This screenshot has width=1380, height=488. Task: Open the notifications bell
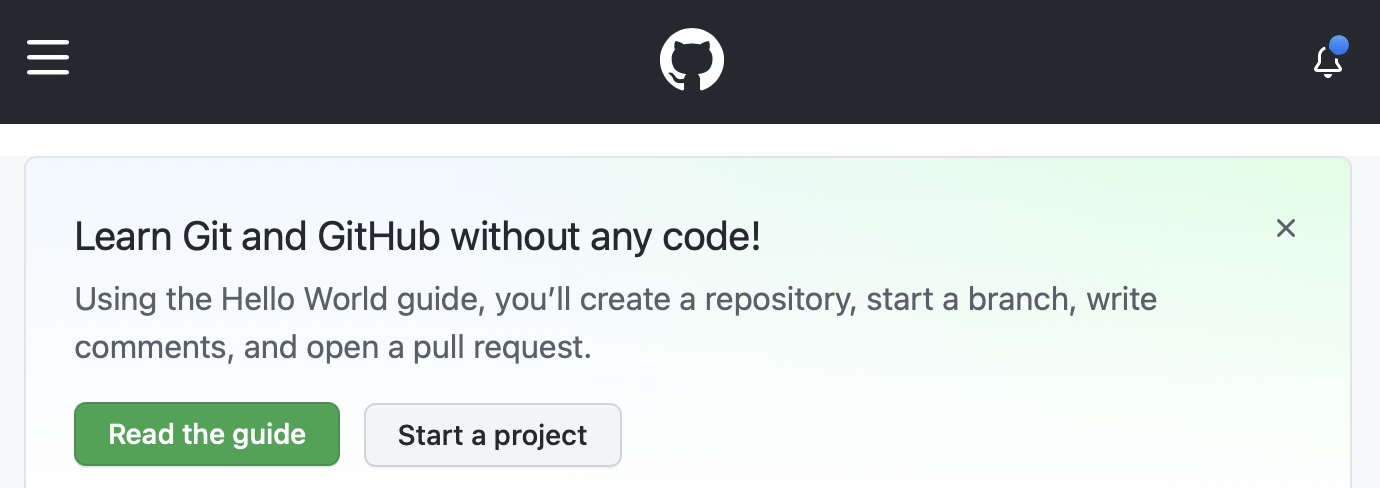click(x=1327, y=62)
